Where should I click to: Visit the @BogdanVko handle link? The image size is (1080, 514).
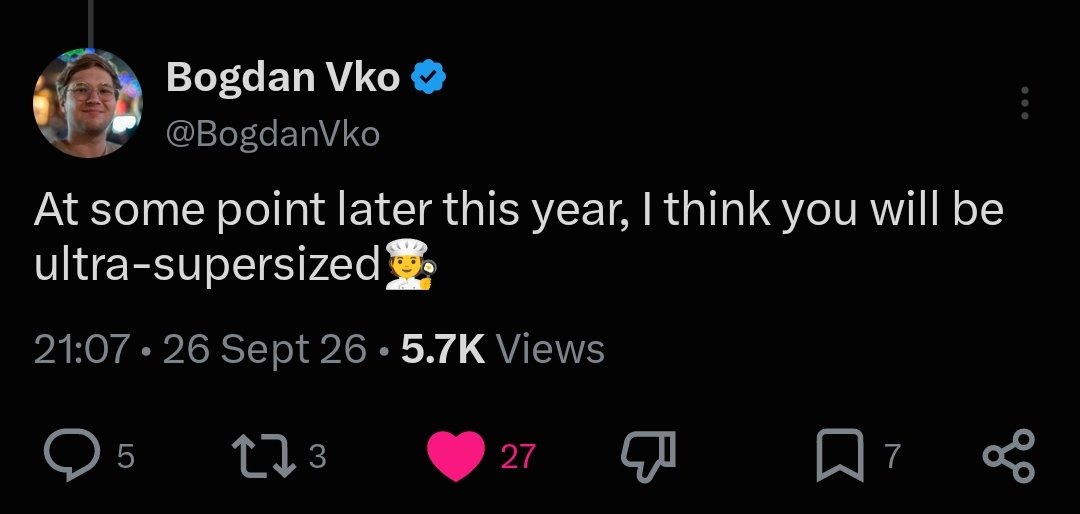273,134
